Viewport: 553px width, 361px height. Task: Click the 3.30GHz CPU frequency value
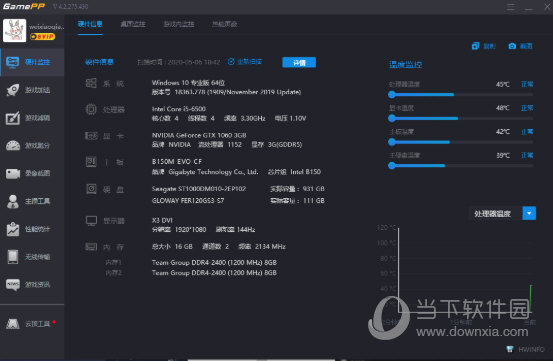point(253,118)
